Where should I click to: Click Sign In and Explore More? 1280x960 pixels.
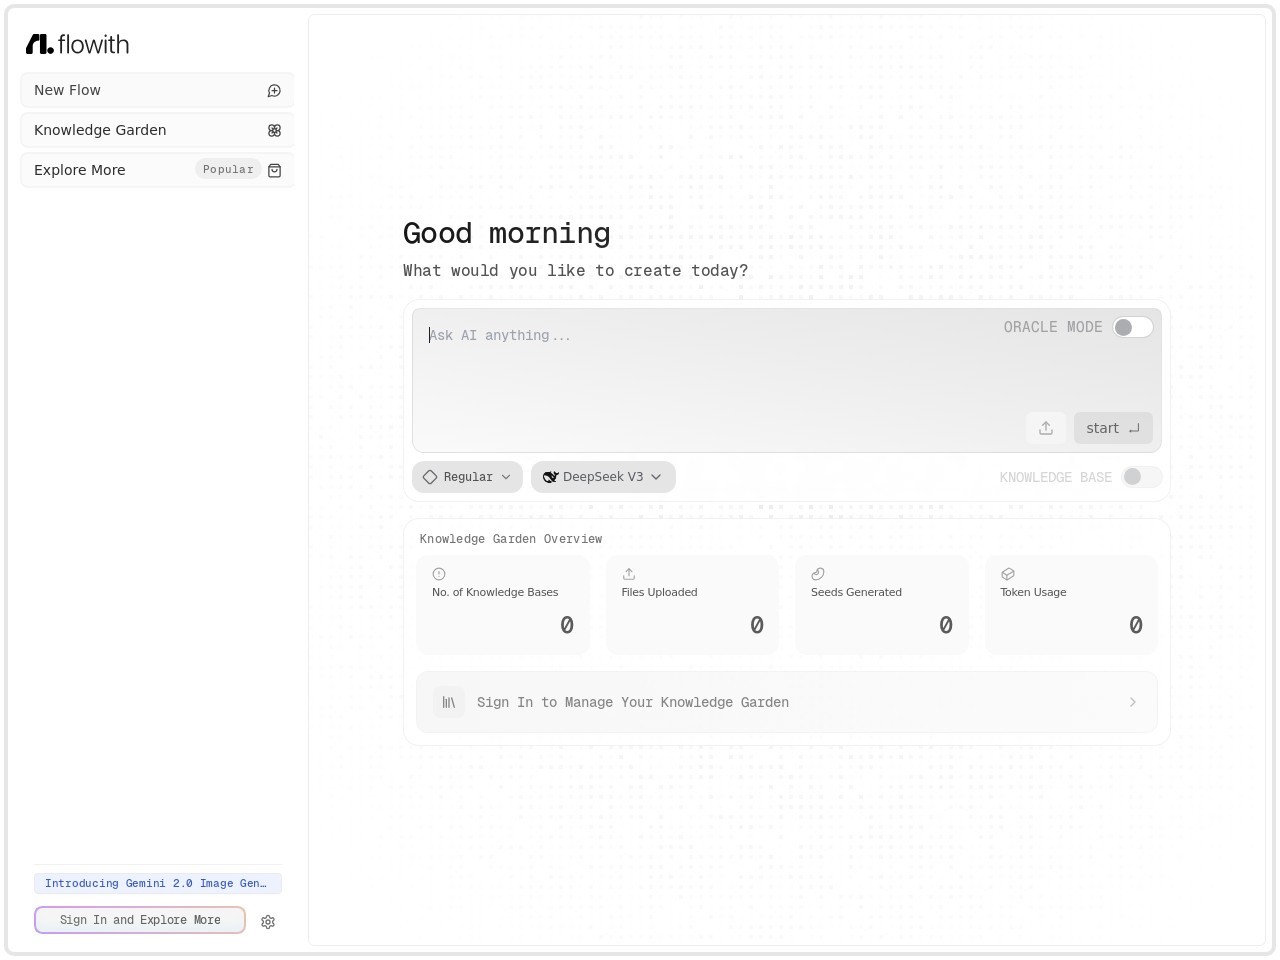(x=140, y=920)
